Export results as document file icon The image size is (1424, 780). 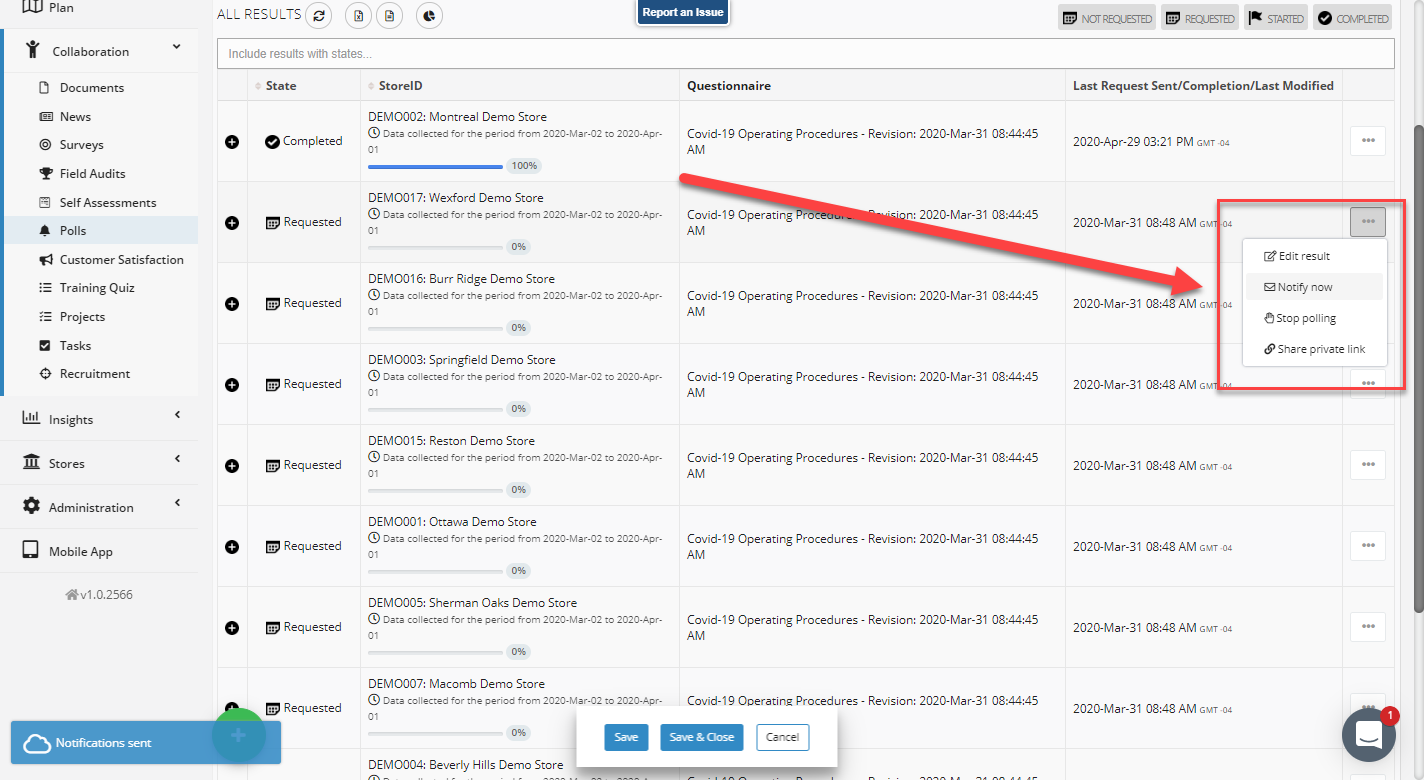[x=390, y=15]
